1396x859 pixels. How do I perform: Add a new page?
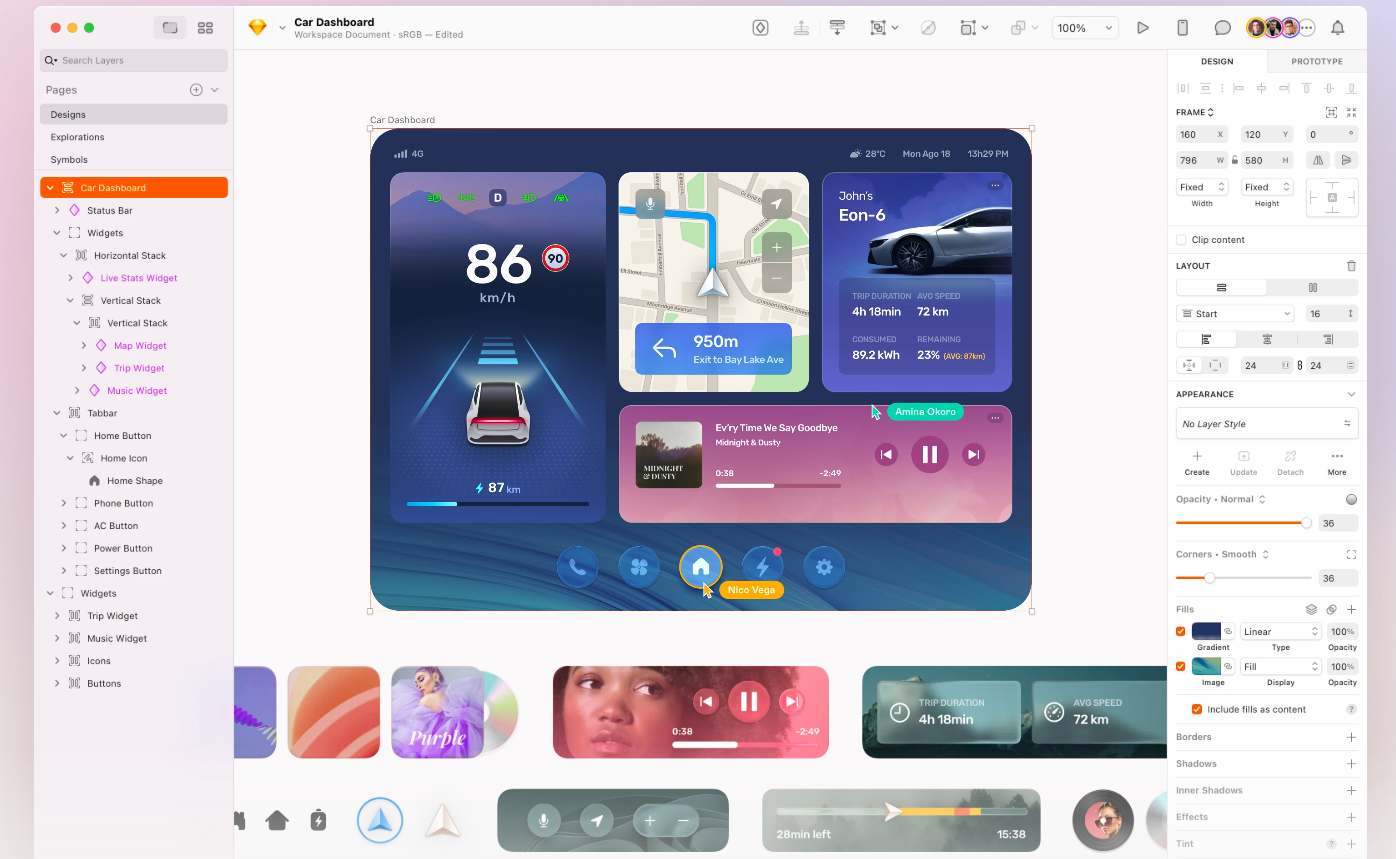click(x=196, y=90)
